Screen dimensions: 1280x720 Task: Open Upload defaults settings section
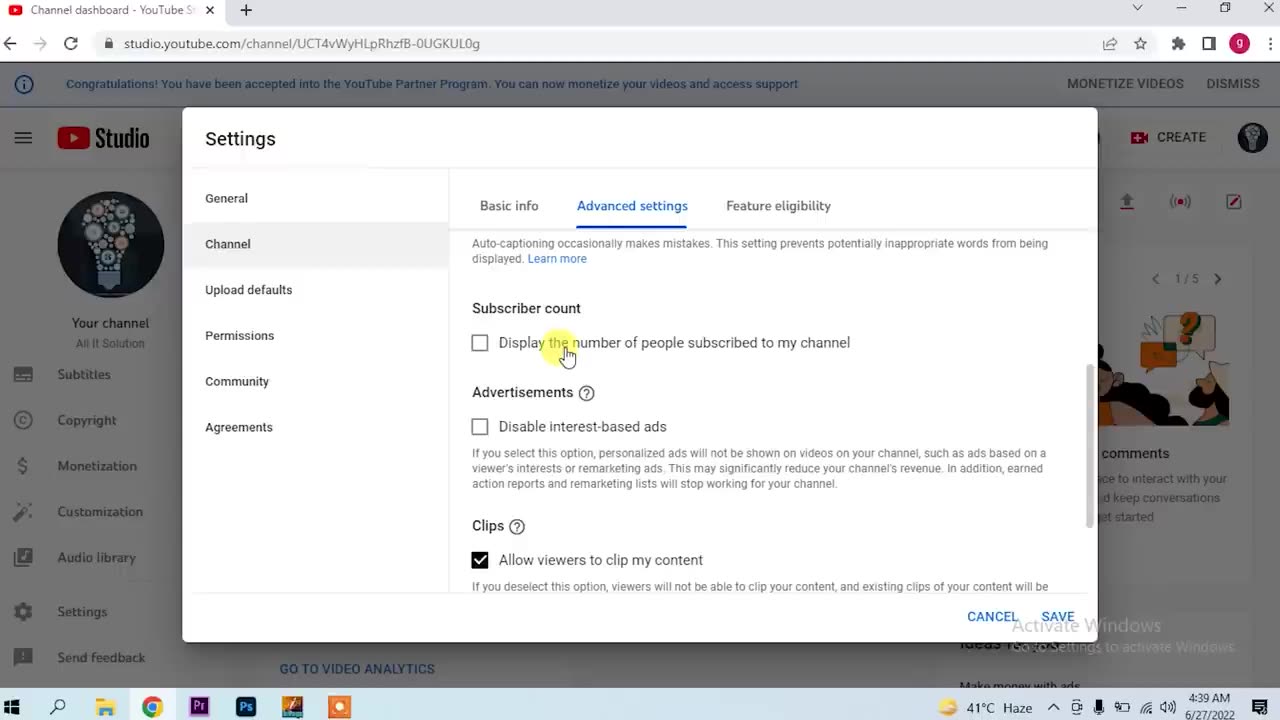click(315, 290)
